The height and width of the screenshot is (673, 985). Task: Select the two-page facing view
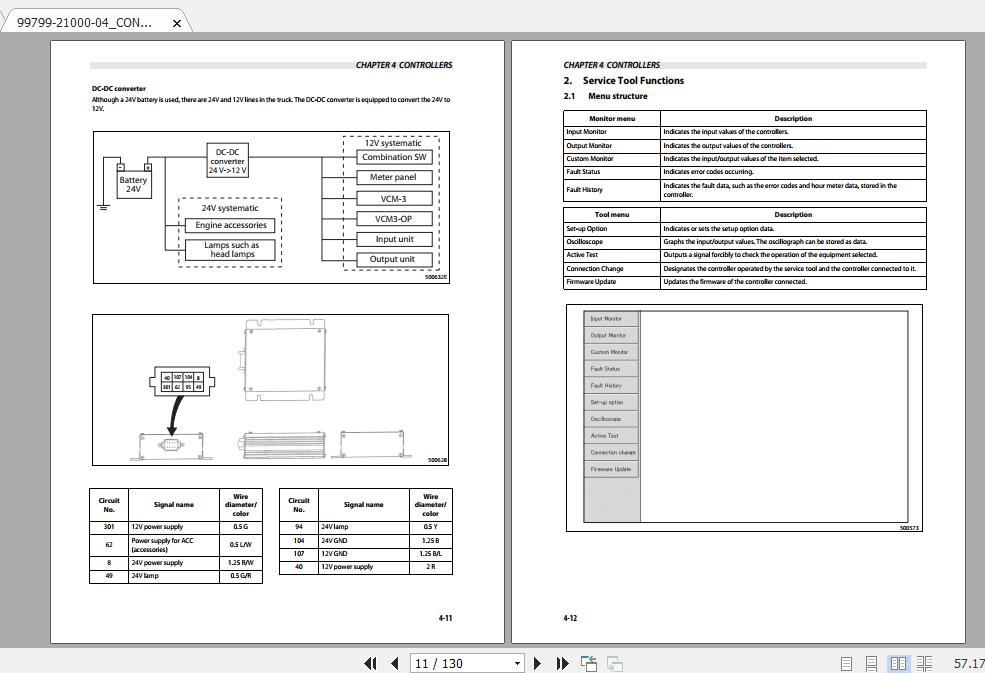pos(898,664)
